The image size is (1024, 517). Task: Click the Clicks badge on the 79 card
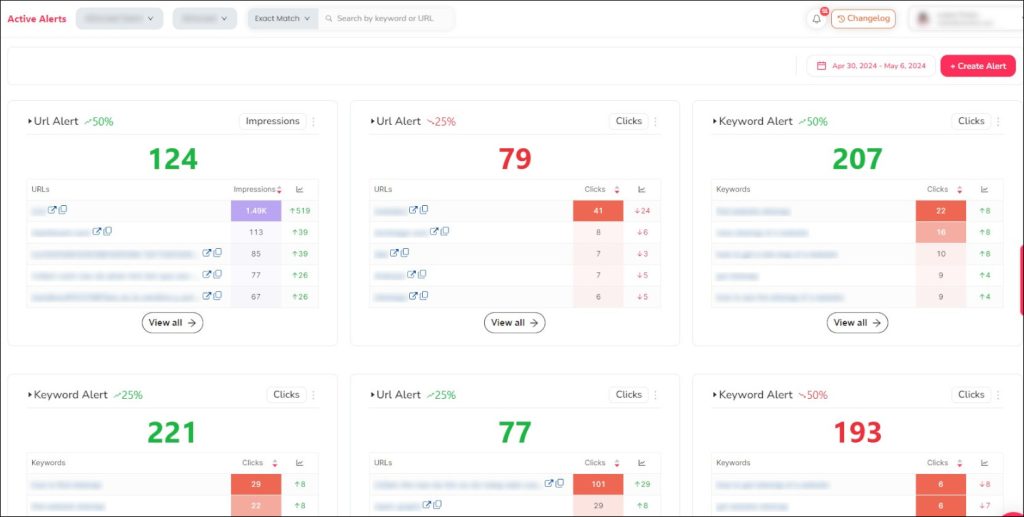628,121
